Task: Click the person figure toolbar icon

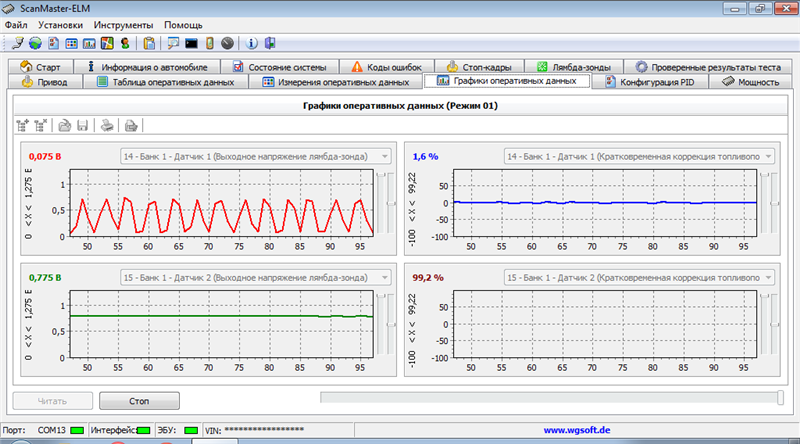Action: click(x=125, y=43)
